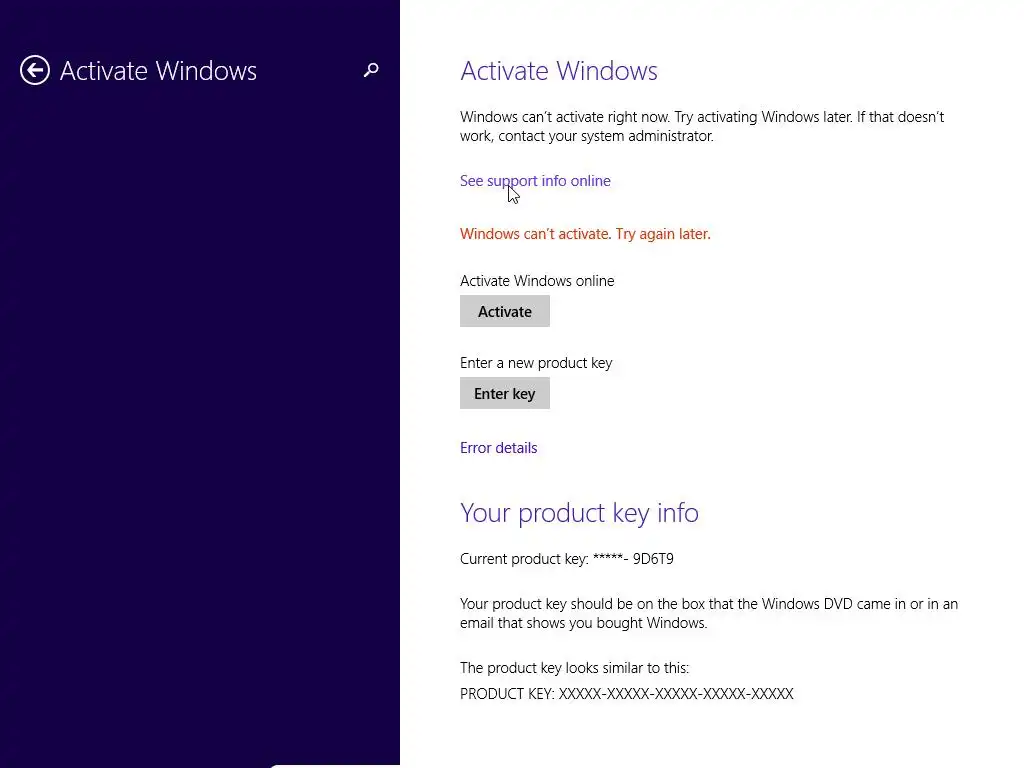Select the current product key ending 9D6T9
Screen dimensions: 1024x768
(567, 559)
